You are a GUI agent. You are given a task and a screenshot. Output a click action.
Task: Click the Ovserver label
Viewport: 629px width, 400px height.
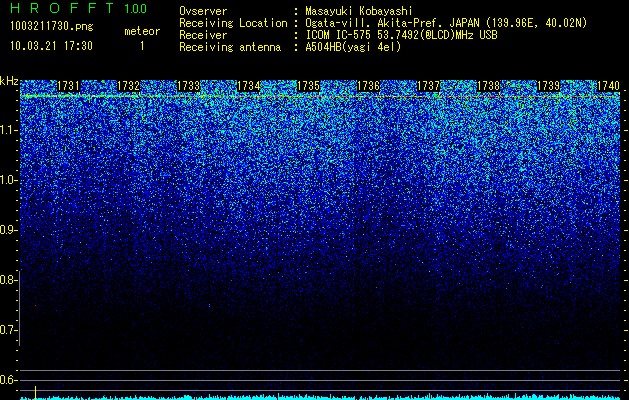(x=203, y=11)
